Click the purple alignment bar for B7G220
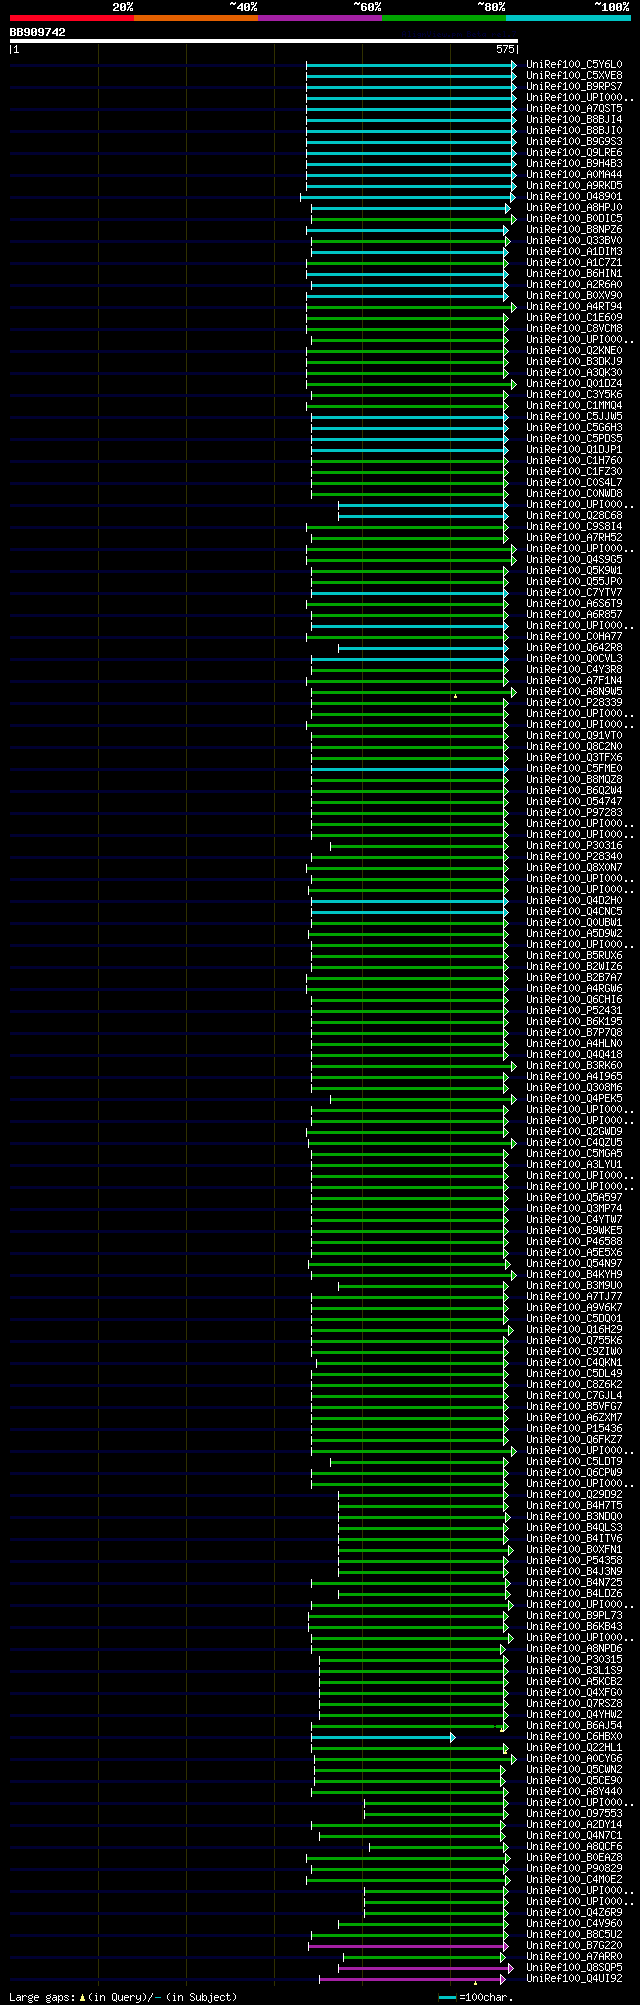This screenshot has height=2005, width=640. pyautogui.click(x=408, y=1947)
